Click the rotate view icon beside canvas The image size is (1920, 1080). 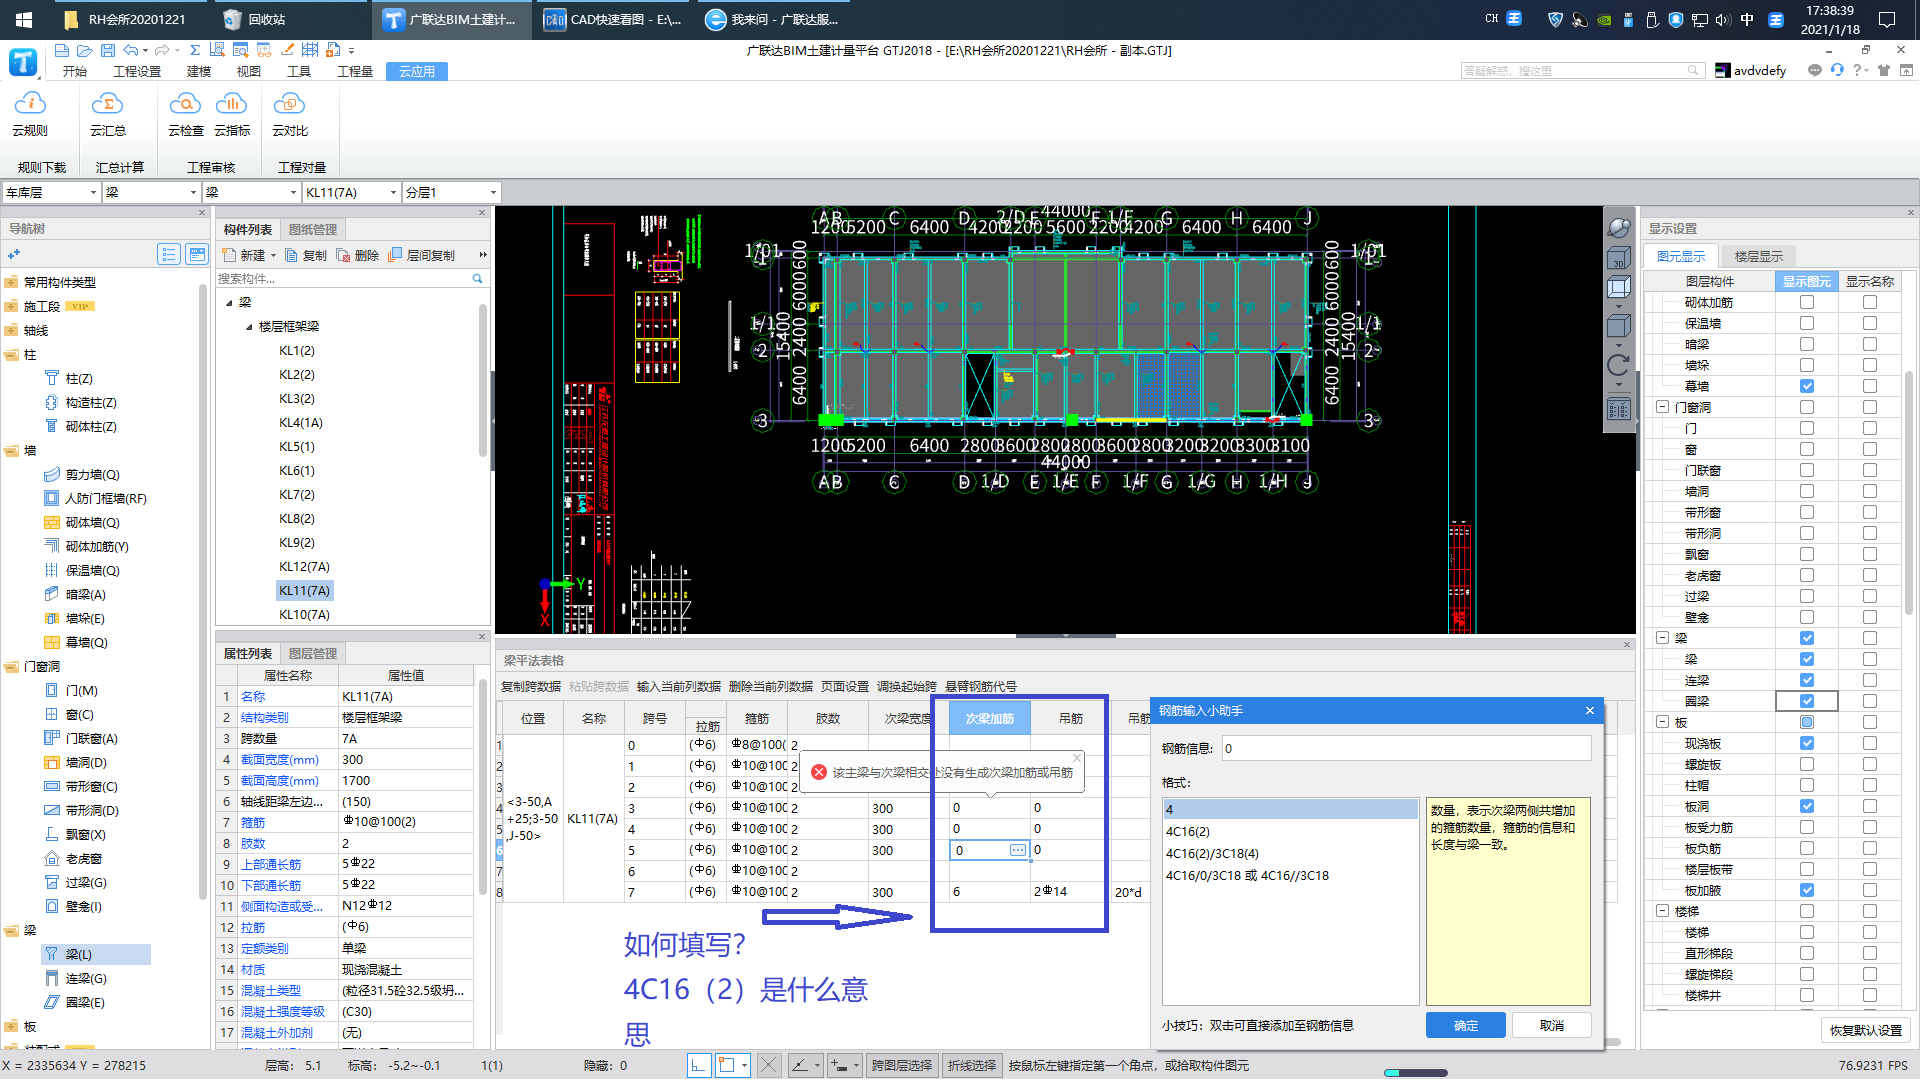[1618, 366]
